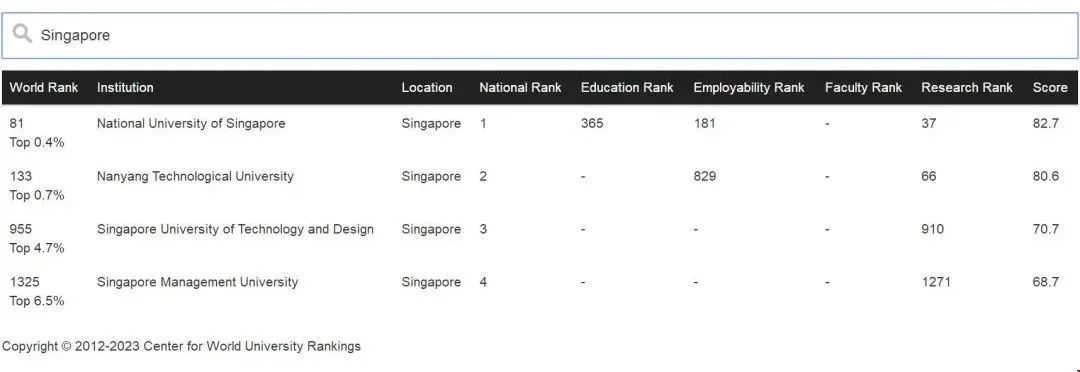
Task: Open Singapore Management University entry
Action: tap(197, 282)
